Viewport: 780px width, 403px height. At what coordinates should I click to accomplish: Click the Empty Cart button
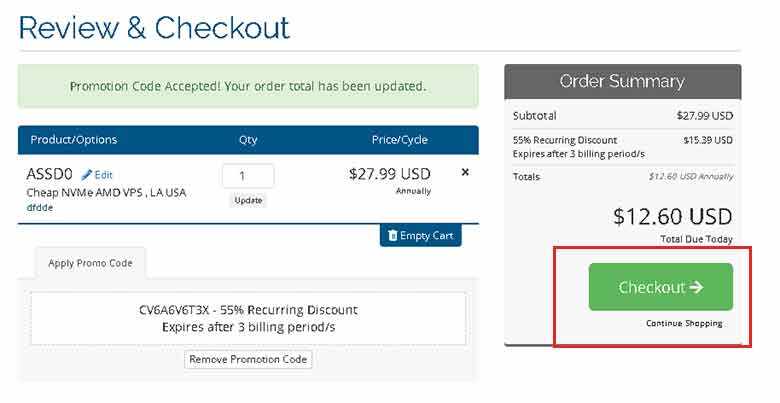point(421,235)
